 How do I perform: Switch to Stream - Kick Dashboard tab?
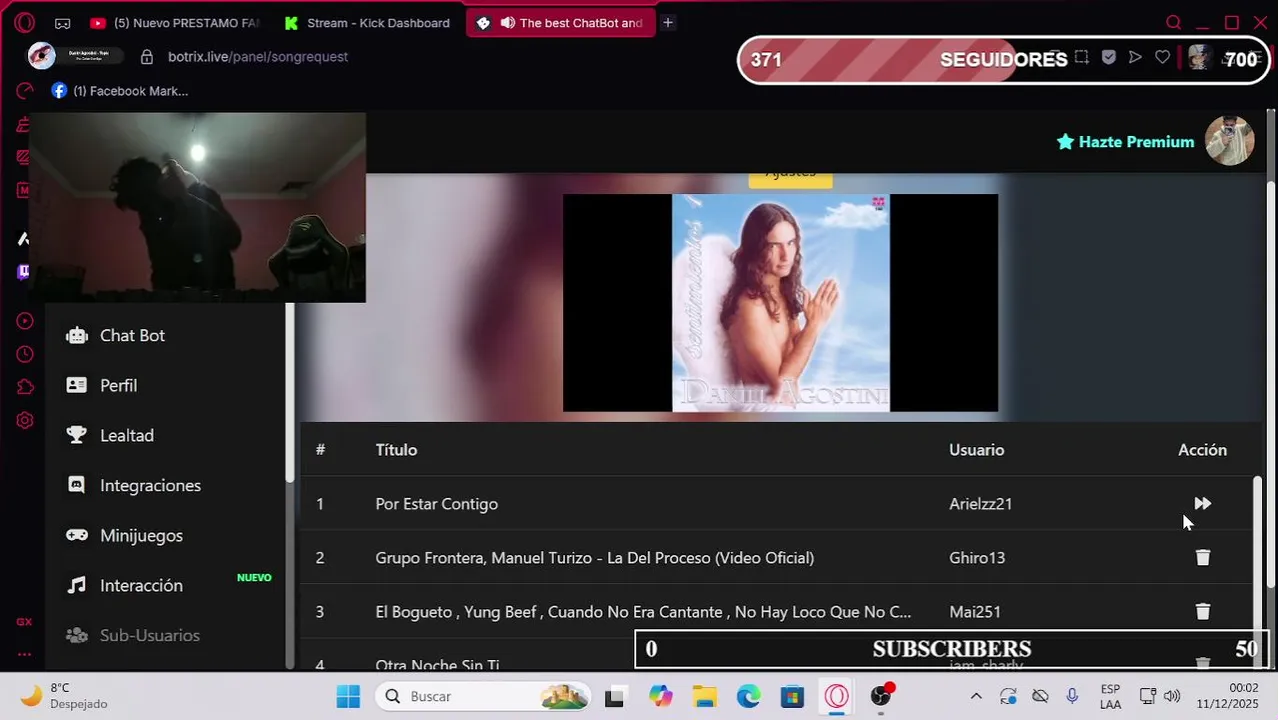tap(367, 23)
